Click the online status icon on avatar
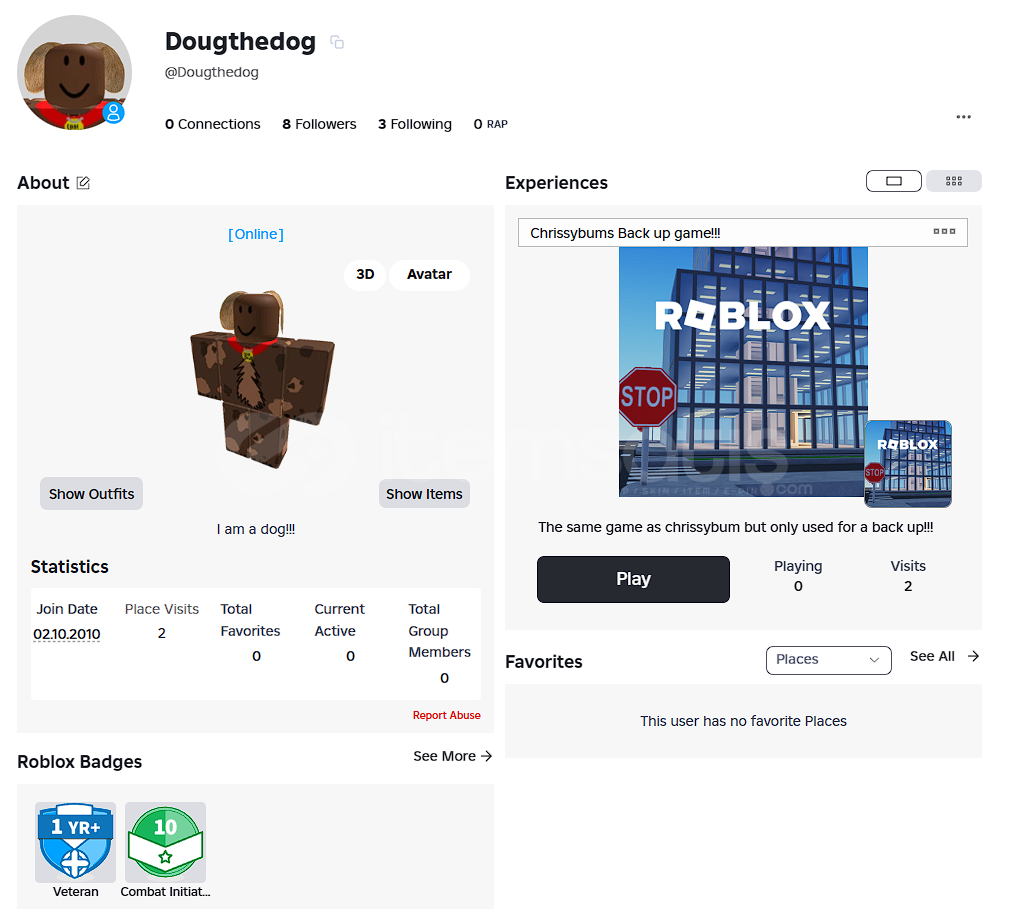The image size is (1028, 909). (113, 113)
